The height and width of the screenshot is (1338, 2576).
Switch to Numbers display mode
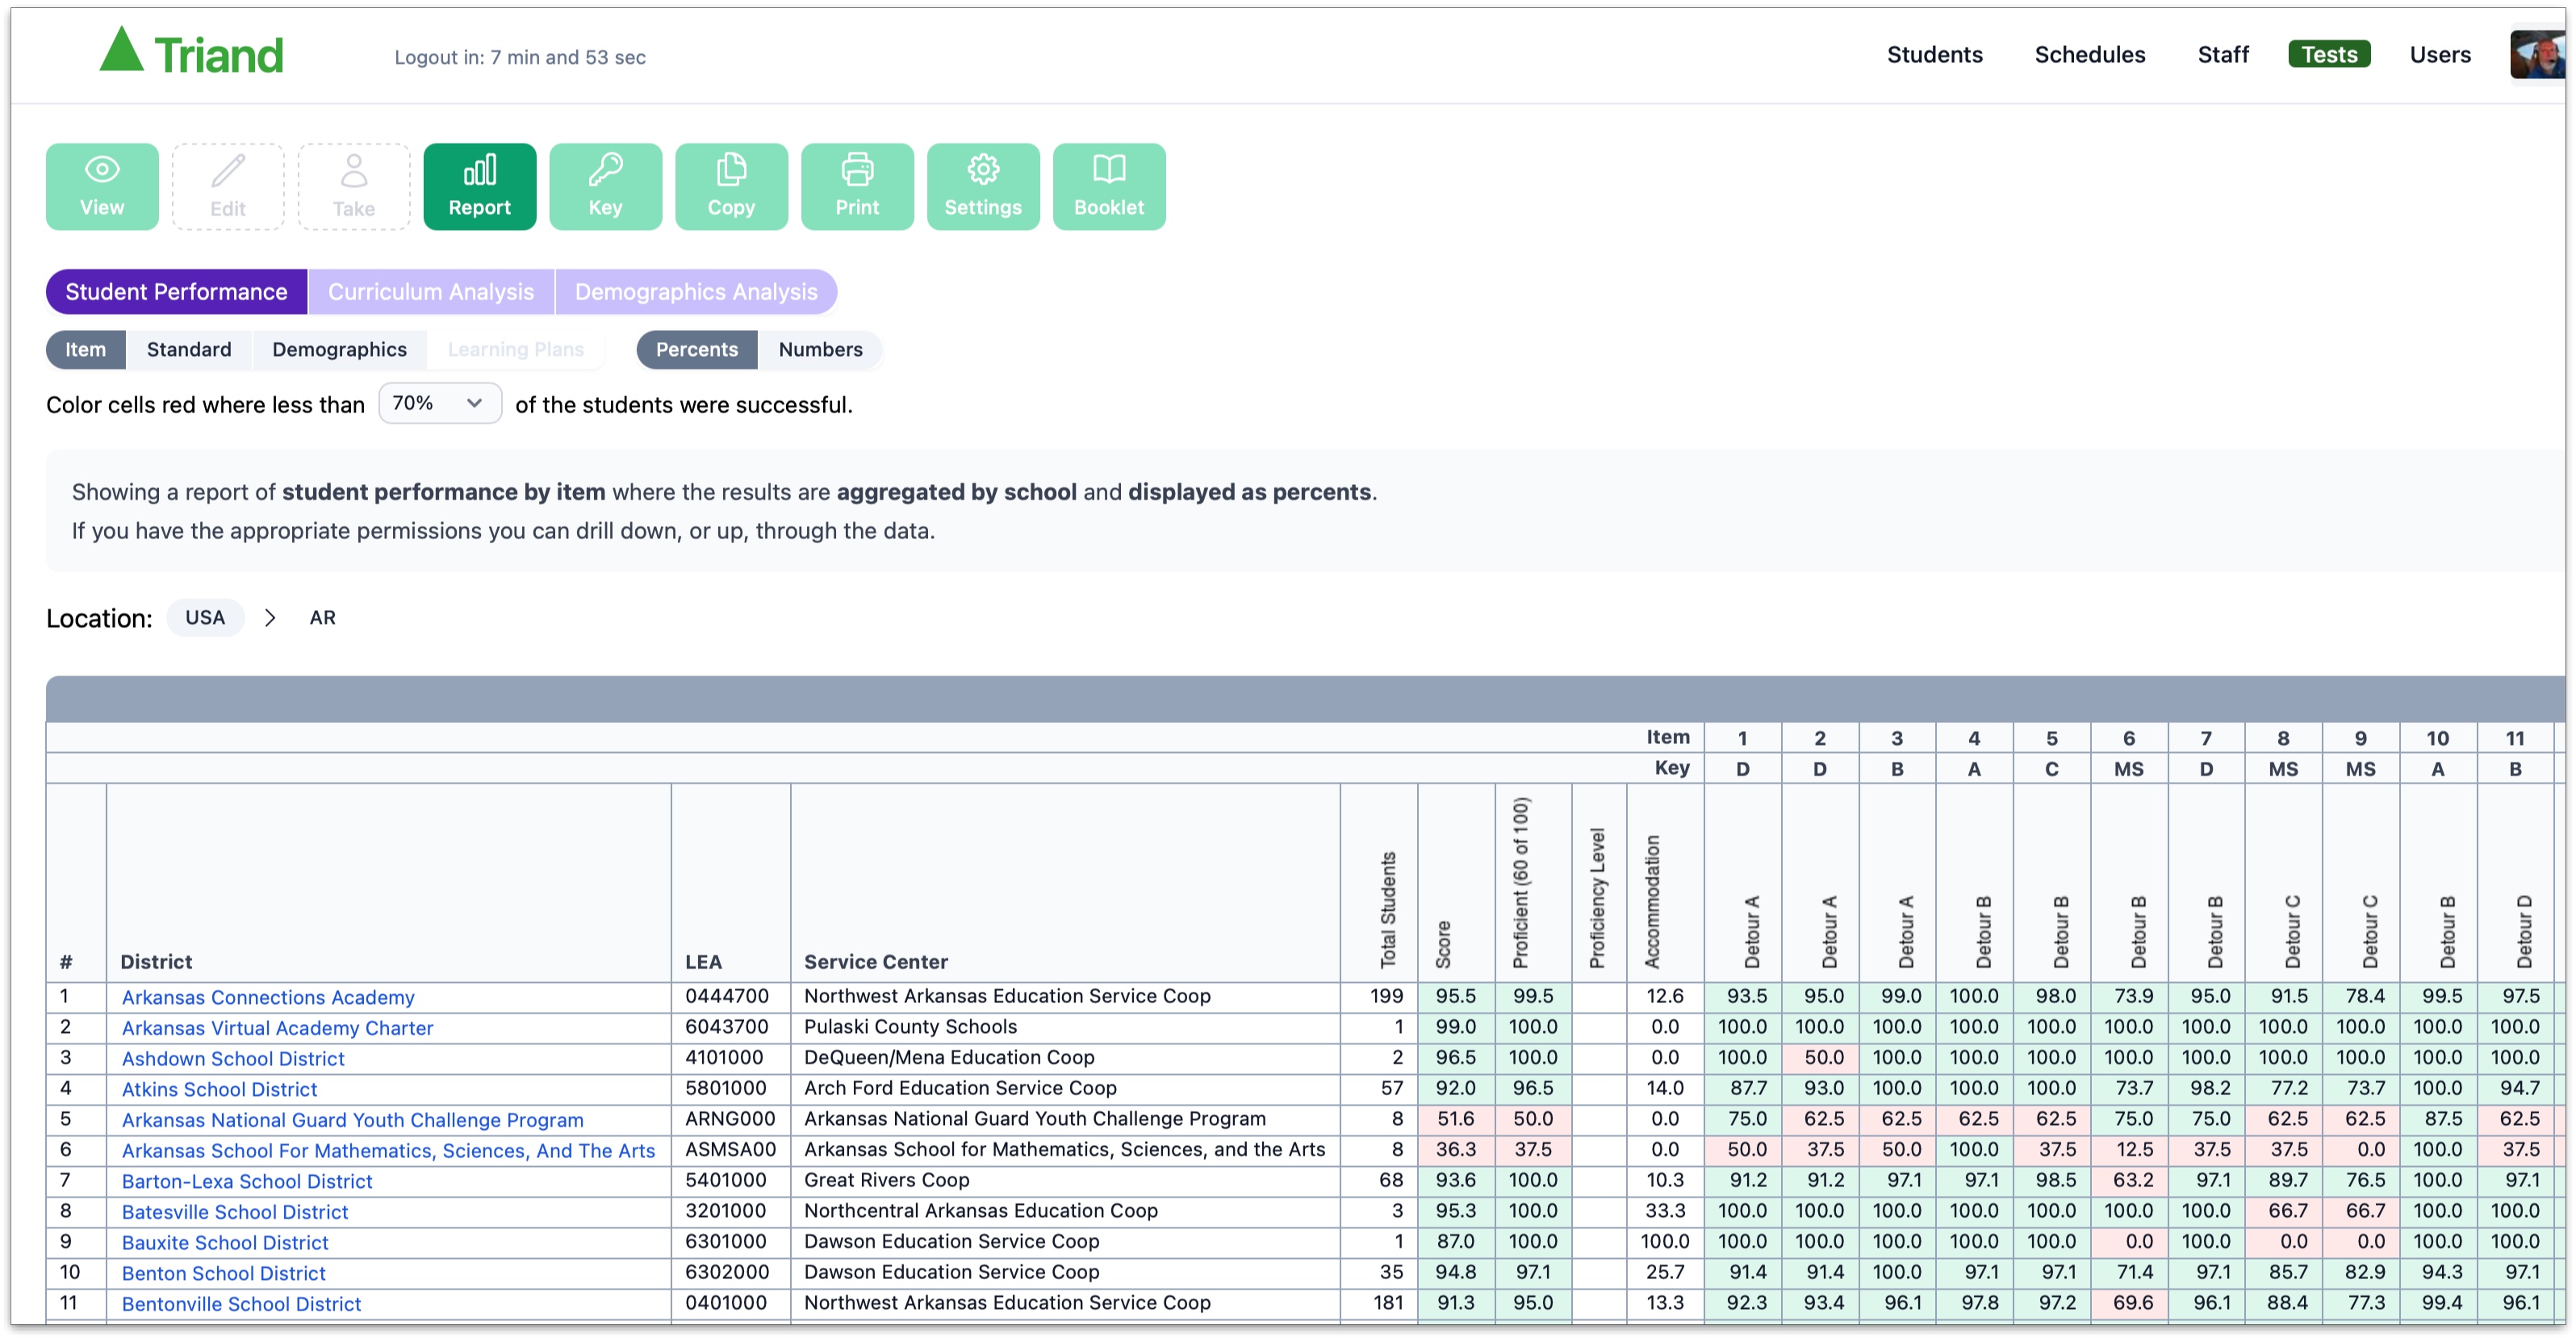(x=821, y=350)
